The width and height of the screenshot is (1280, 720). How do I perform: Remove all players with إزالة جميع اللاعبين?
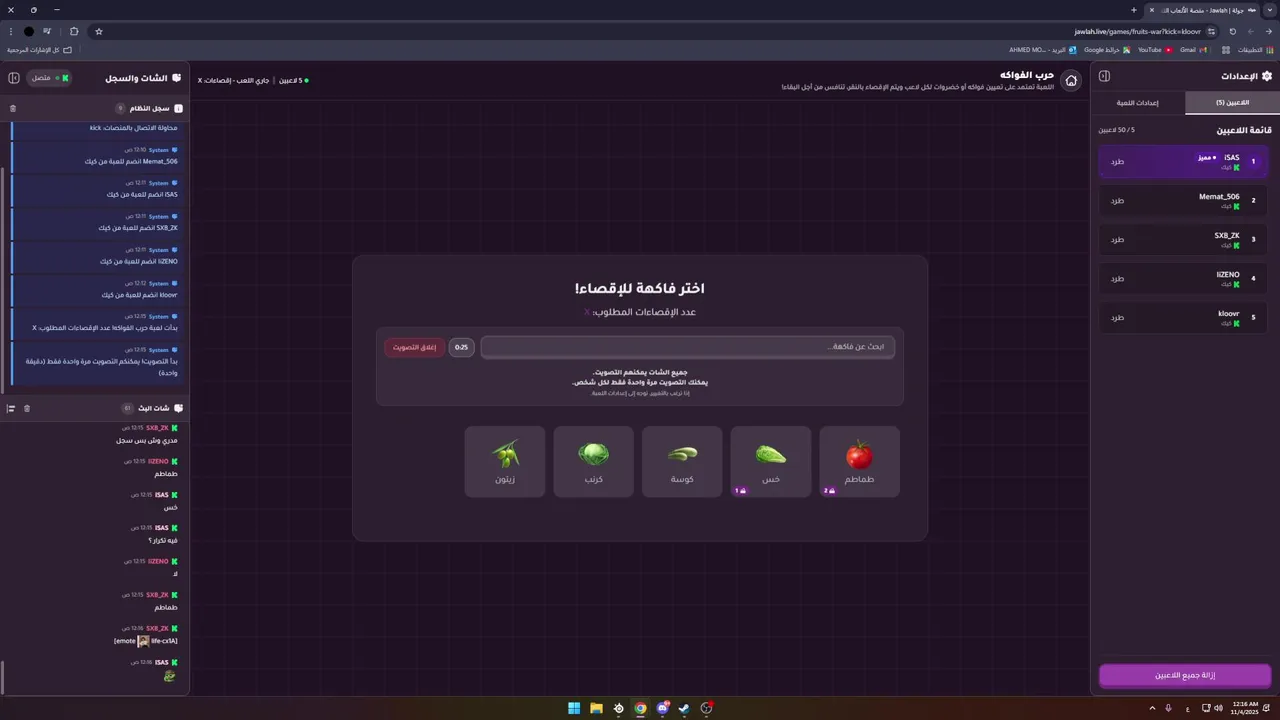pos(1185,675)
